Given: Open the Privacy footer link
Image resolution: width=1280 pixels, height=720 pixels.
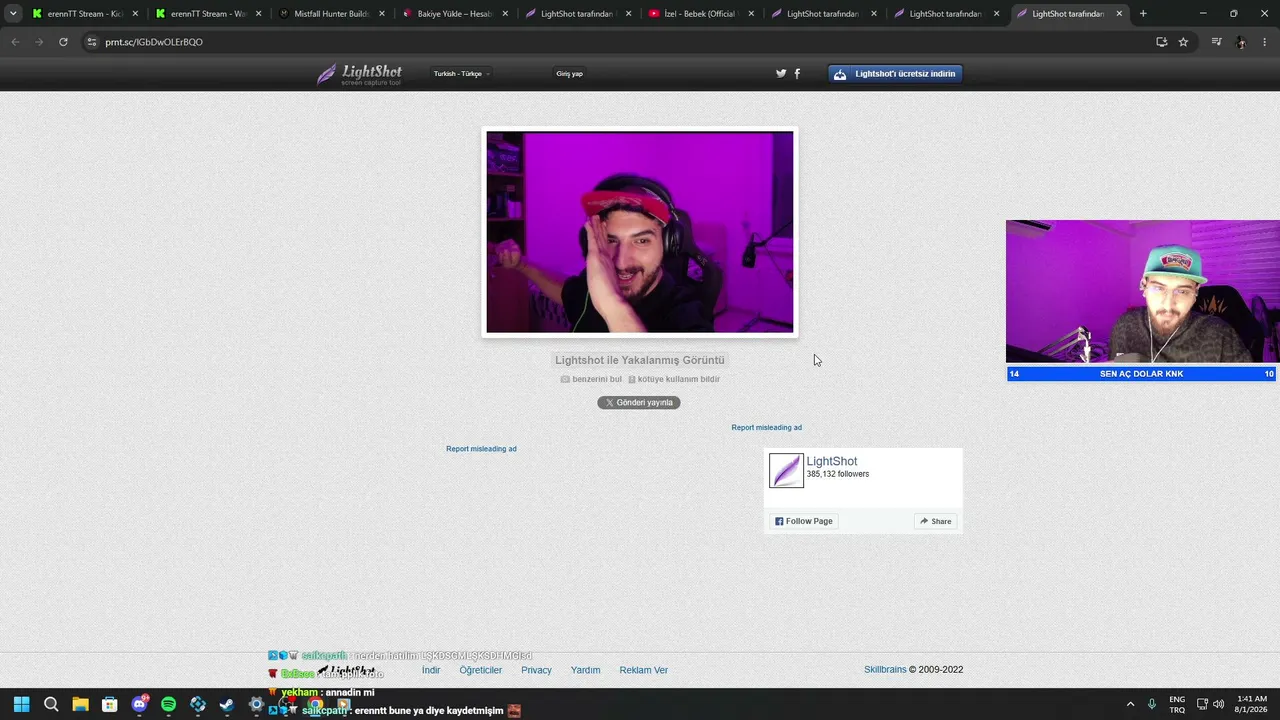Looking at the screenshot, I should pyautogui.click(x=536, y=670).
